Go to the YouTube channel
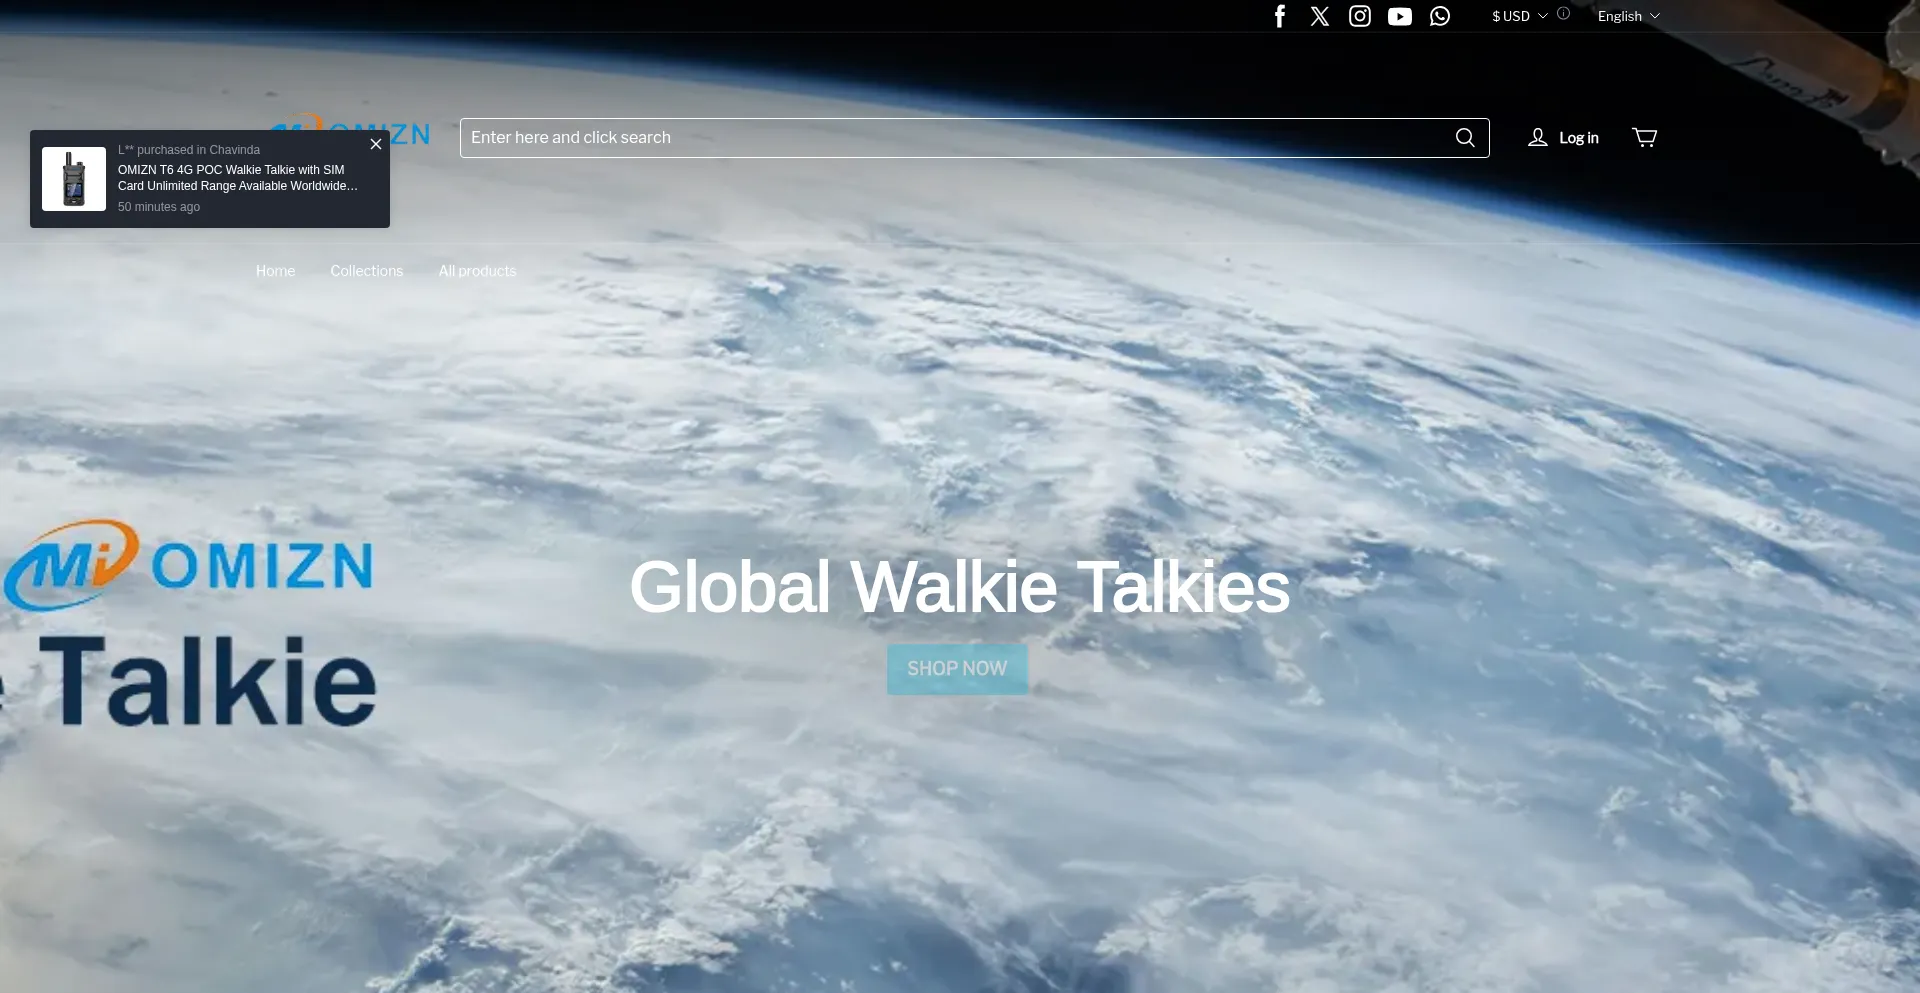Viewport: 1920px width, 993px height. pos(1400,16)
